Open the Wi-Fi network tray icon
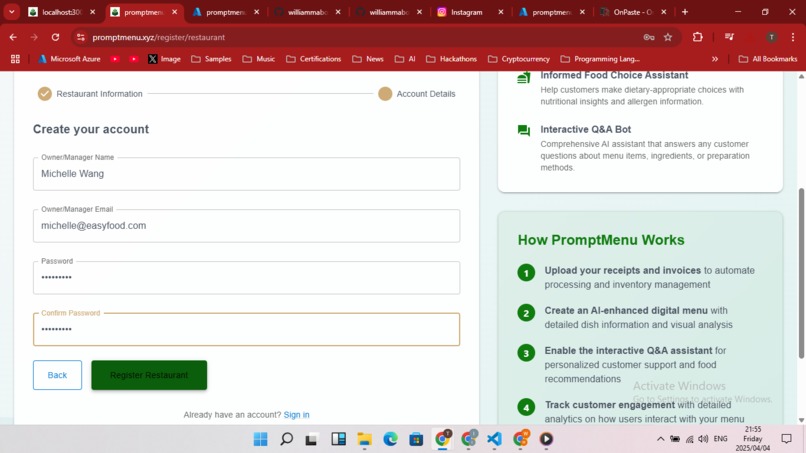This screenshot has width=806, height=453. point(689,439)
